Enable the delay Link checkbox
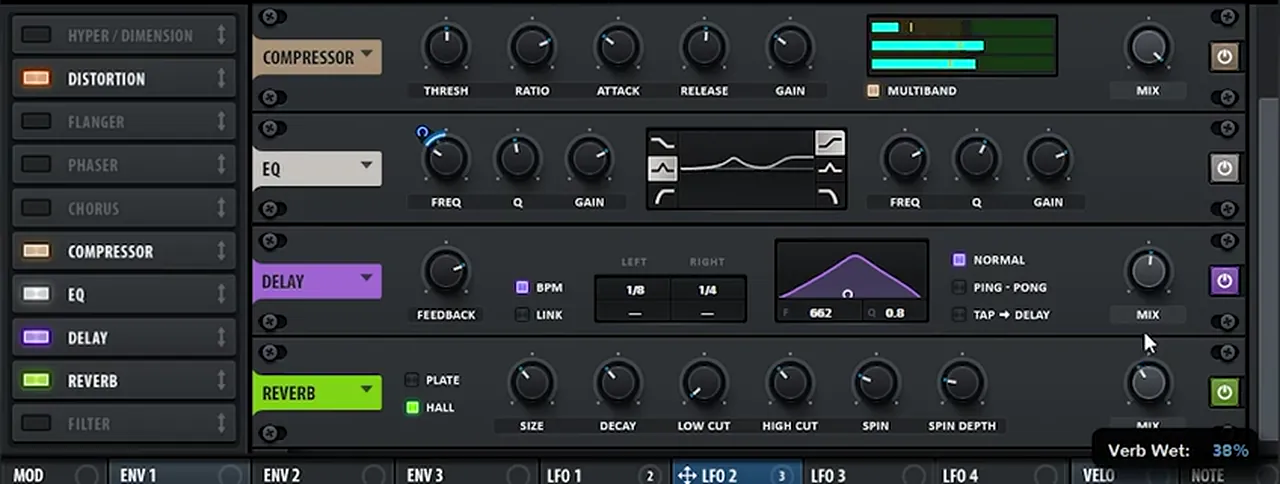 tap(522, 314)
